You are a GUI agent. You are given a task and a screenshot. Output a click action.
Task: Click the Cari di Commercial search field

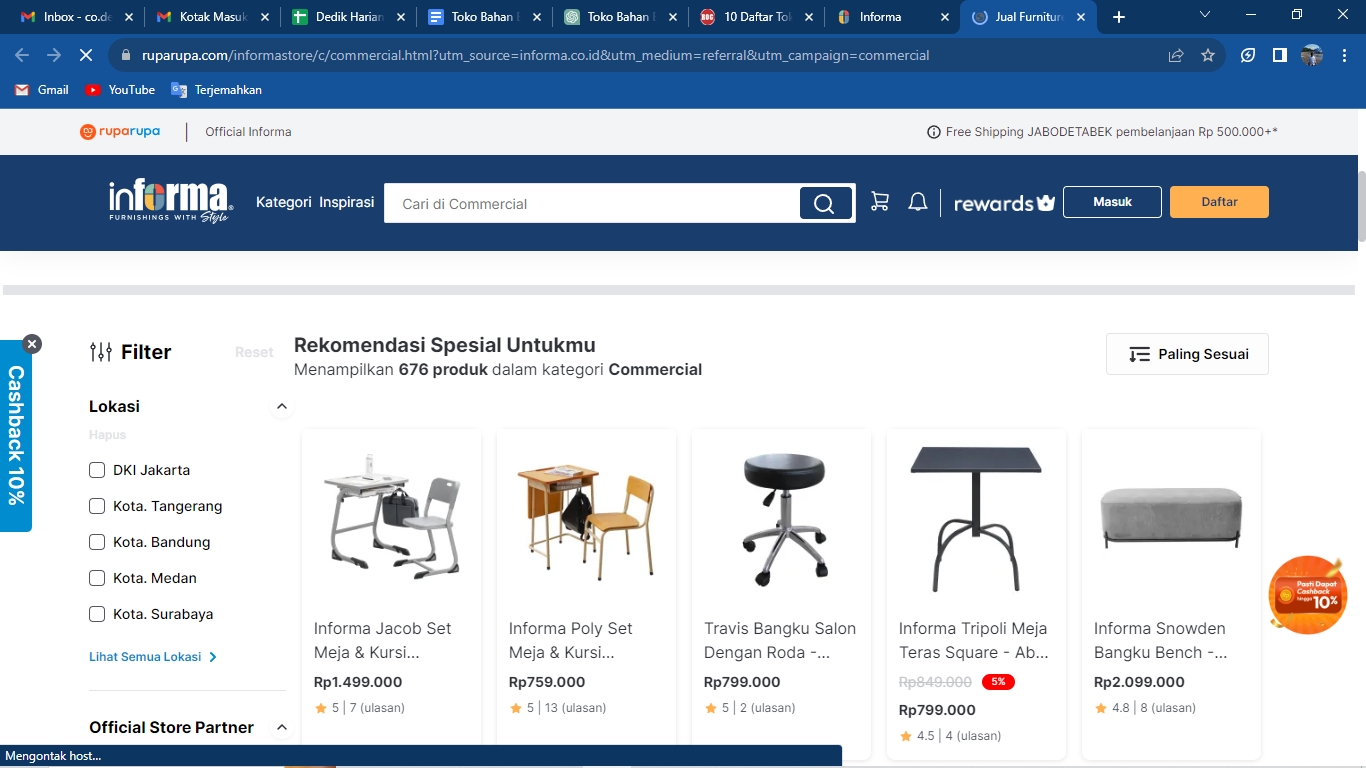click(592, 203)
